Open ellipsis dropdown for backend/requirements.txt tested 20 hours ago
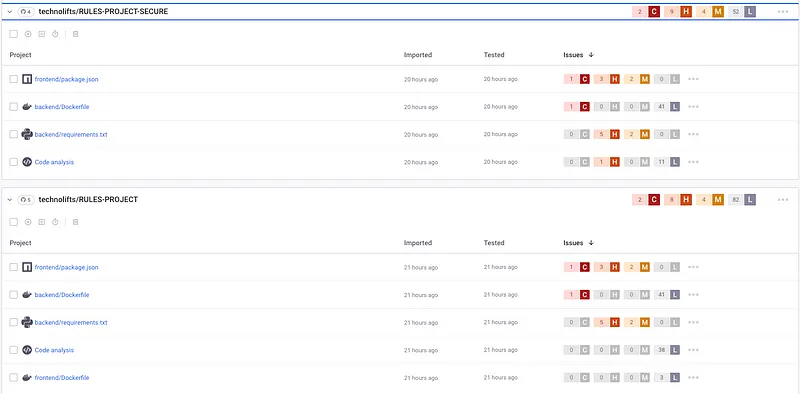The height and width of the screenshot is (394, 800). coord(693,134)
